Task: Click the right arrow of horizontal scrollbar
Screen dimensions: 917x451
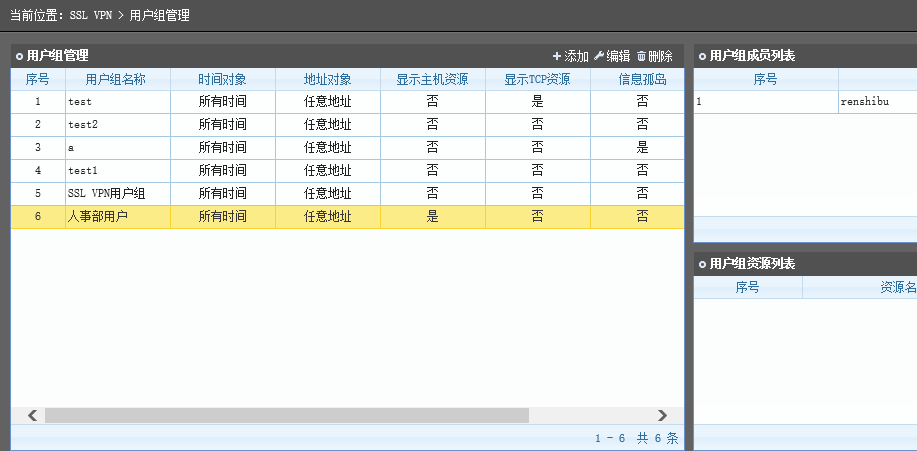Action: coord(662,415)
